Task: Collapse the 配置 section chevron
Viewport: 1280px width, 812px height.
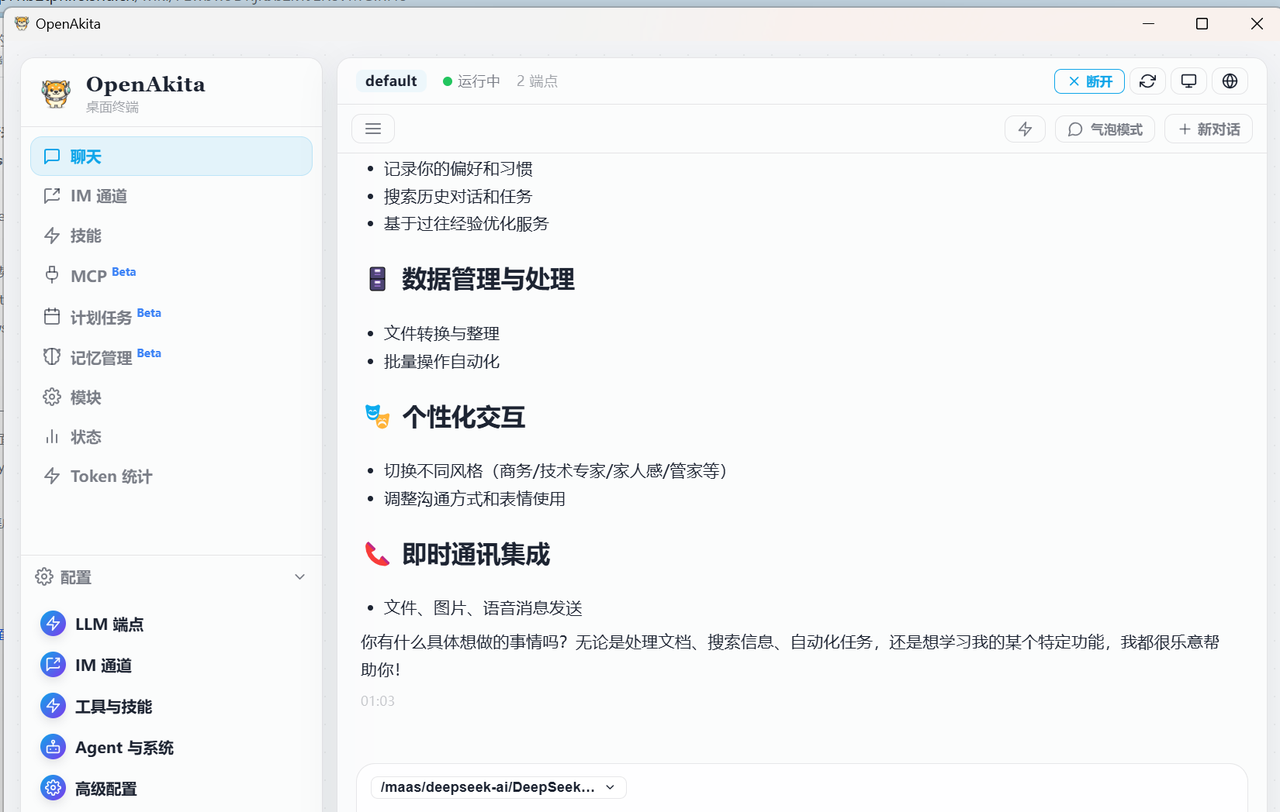Action: coord(299,577)
